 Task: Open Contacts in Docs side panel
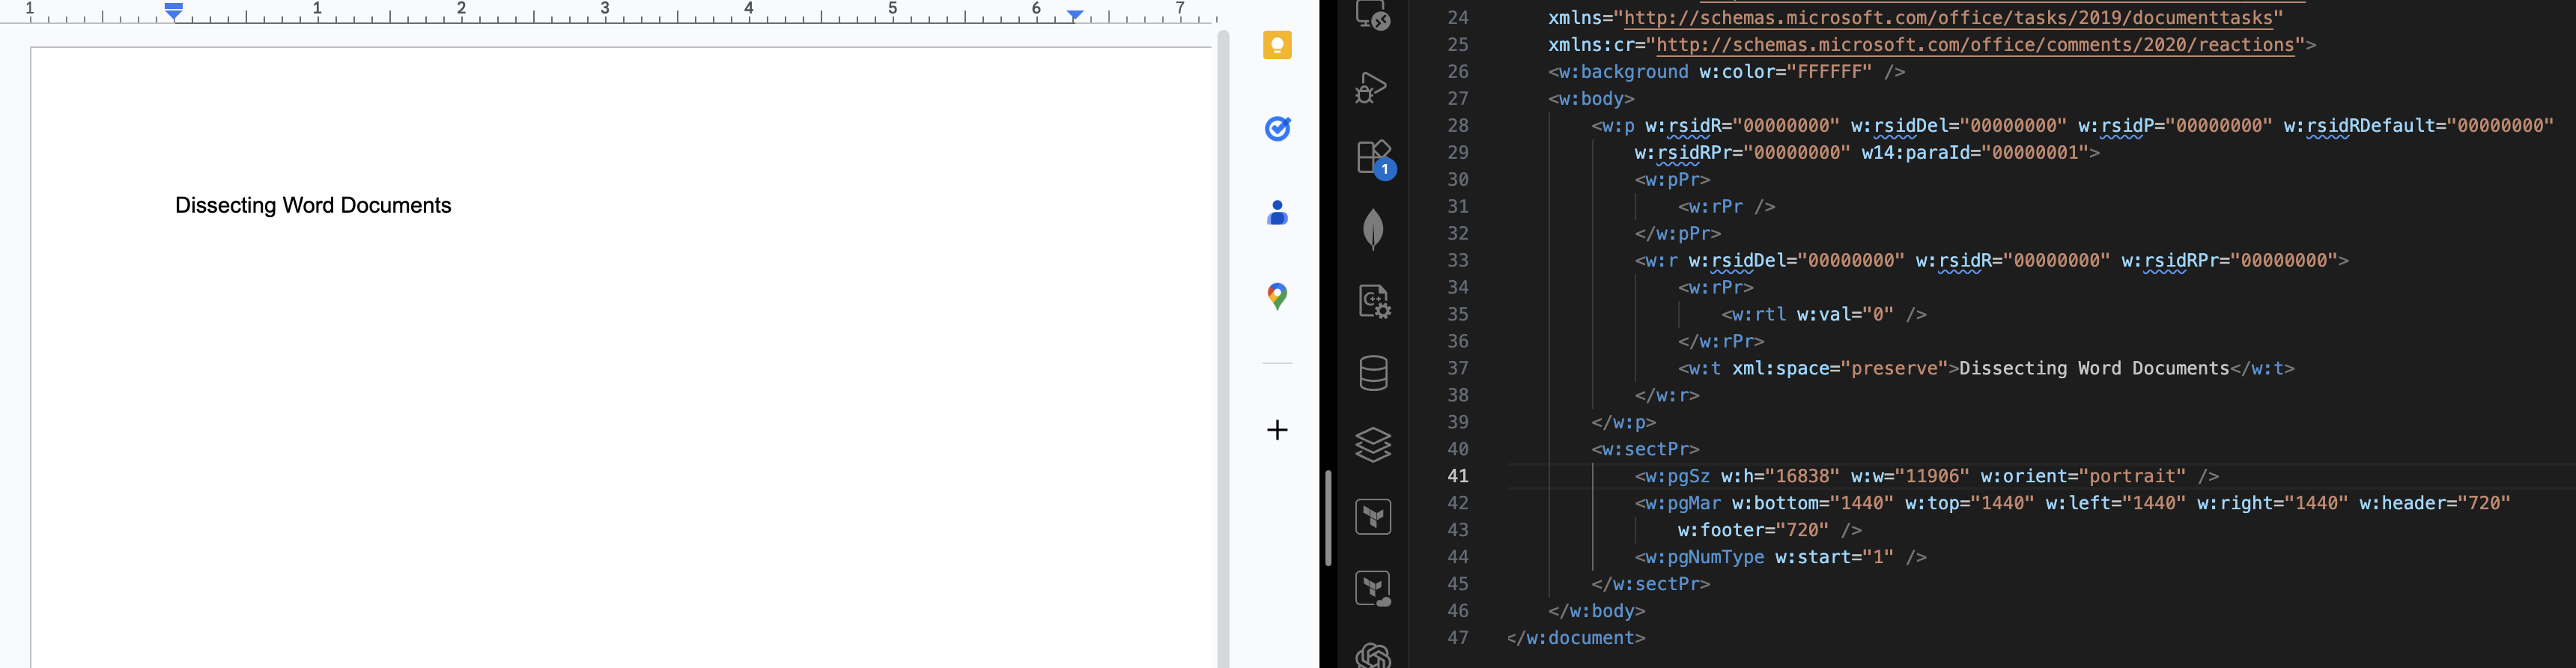pyautogui.click(x=1277, y=212)
